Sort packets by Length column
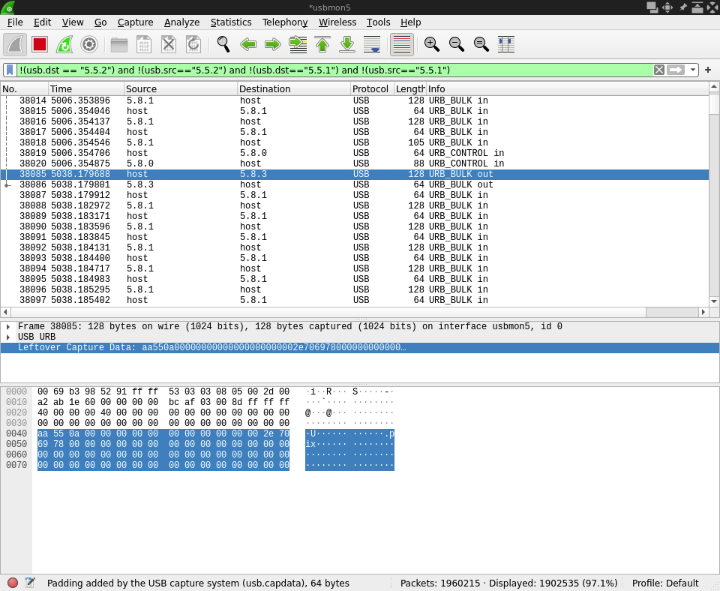Screen dimensions: 720x591 click(x=410, y=89)
